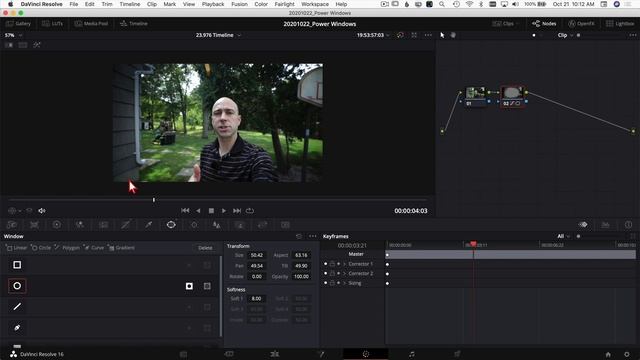The width and height of the screenshot is (640, 360).
Task: Toggle the LUTs panel
Action: click(51, 24)
